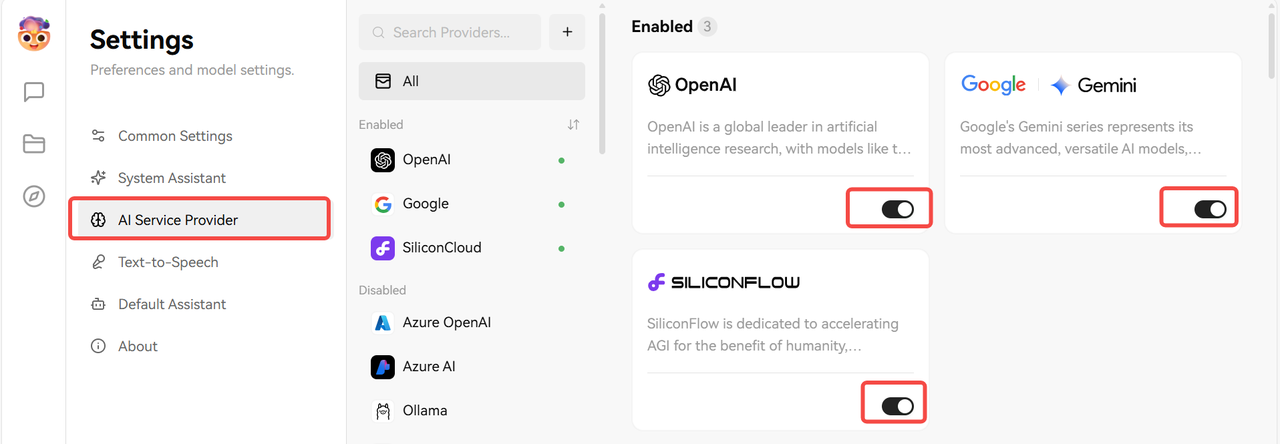This screenshot has width=1280, height=444.
Task: Open the folder icon in left sidebar
Action: point(34,144)
